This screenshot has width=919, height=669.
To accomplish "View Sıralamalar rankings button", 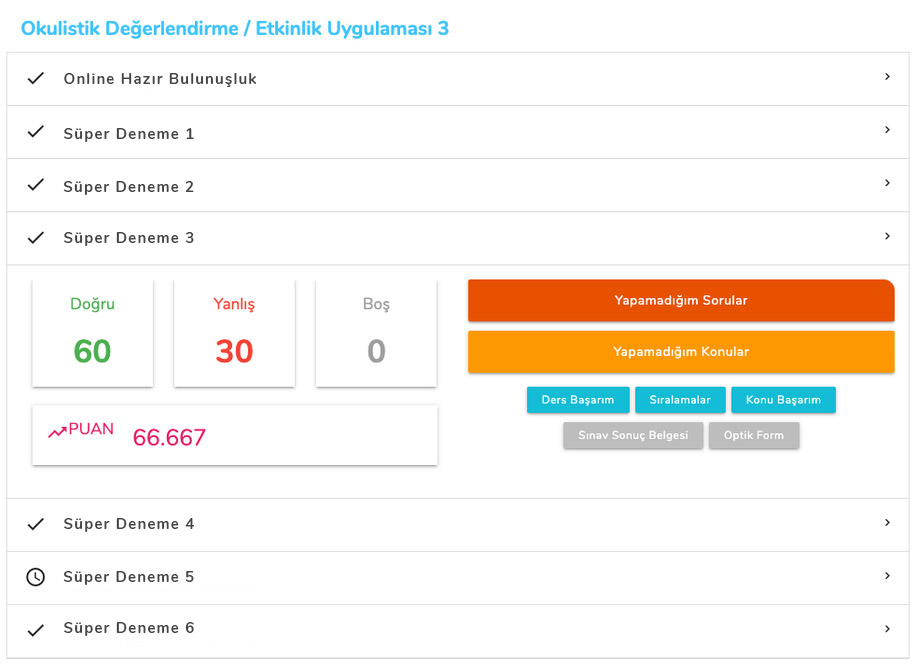I will coord(680,400).
